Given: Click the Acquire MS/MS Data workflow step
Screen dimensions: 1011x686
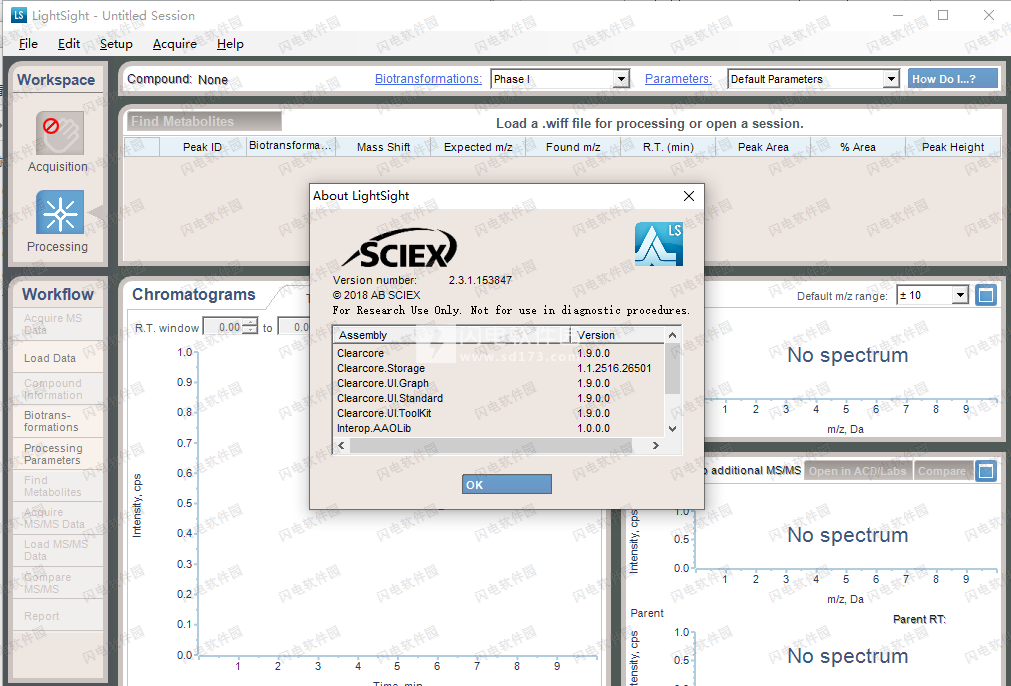Looking at the screenshot, I should click(x=58, y=518).
